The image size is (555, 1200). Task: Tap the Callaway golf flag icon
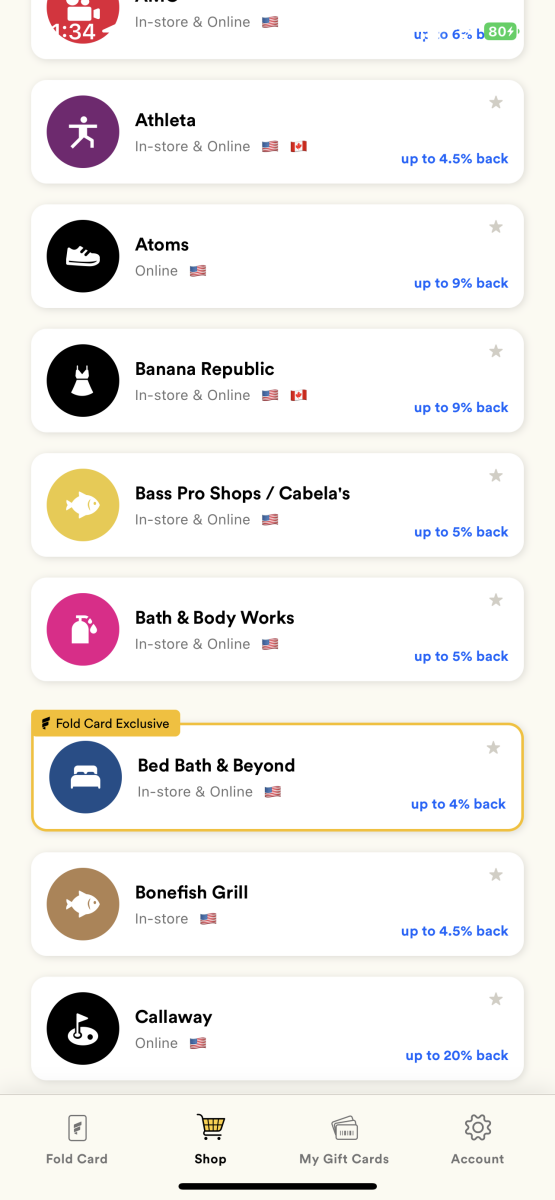pyautogui.click(x=83, y=1028)
